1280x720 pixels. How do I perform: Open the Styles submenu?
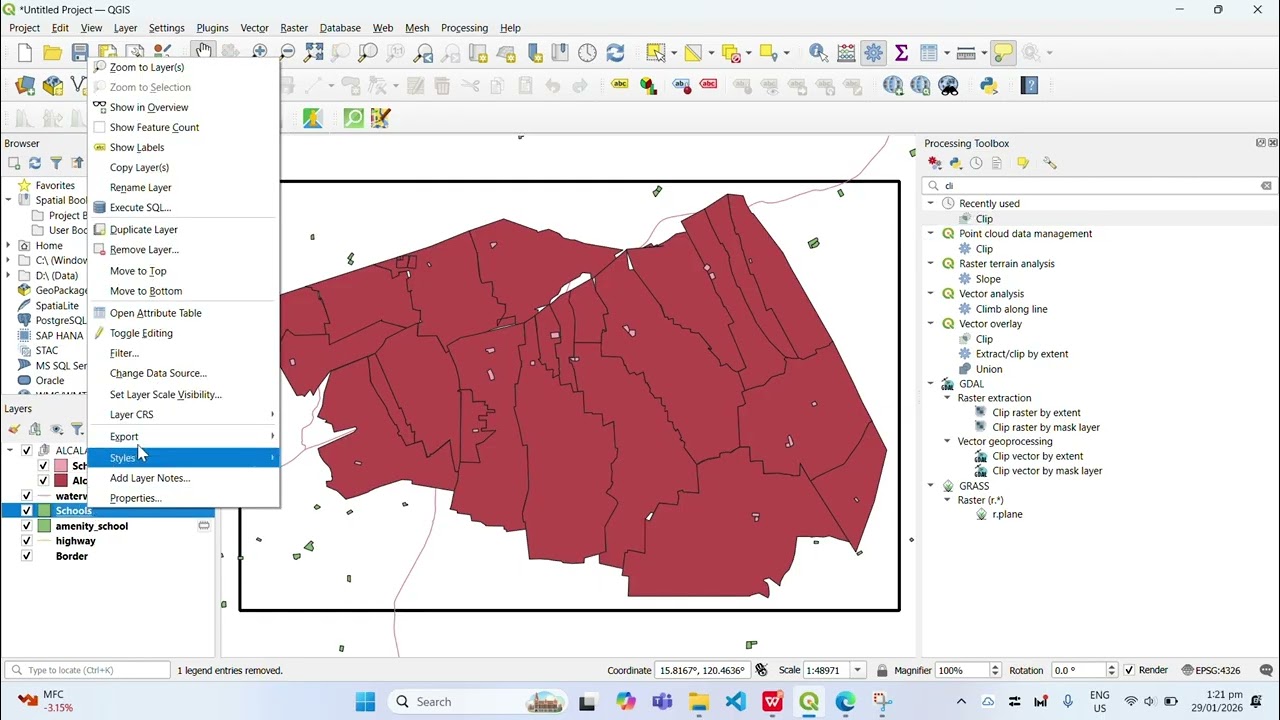(x=182, y=458)
